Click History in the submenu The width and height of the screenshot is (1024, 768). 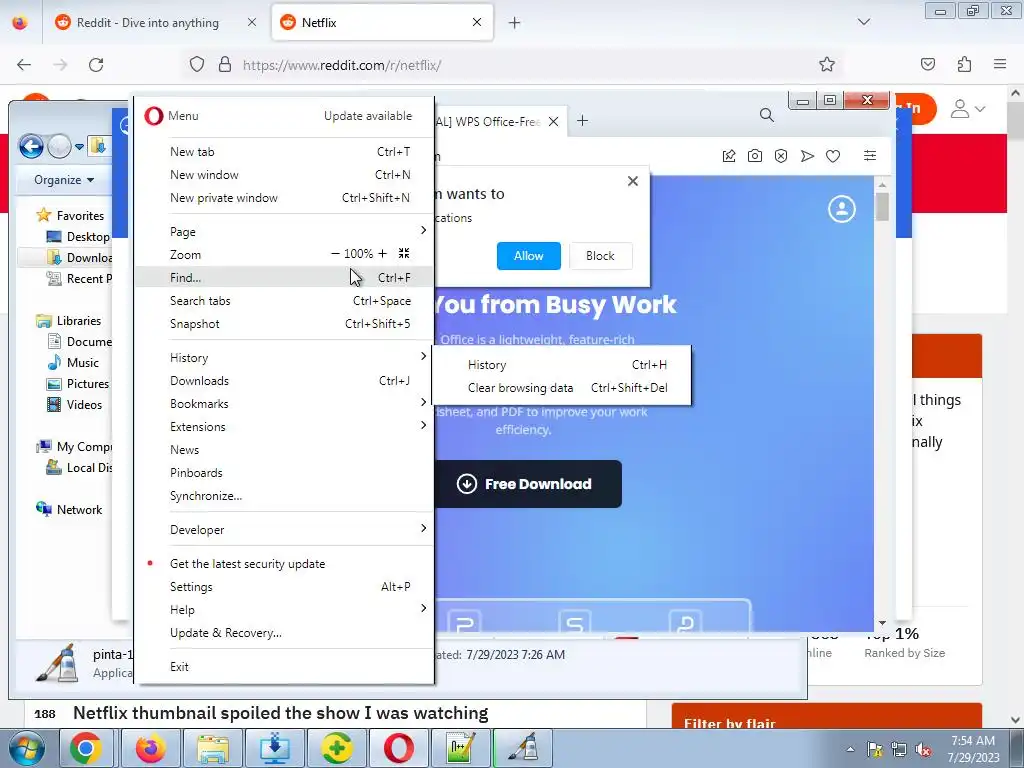(562, 364)
